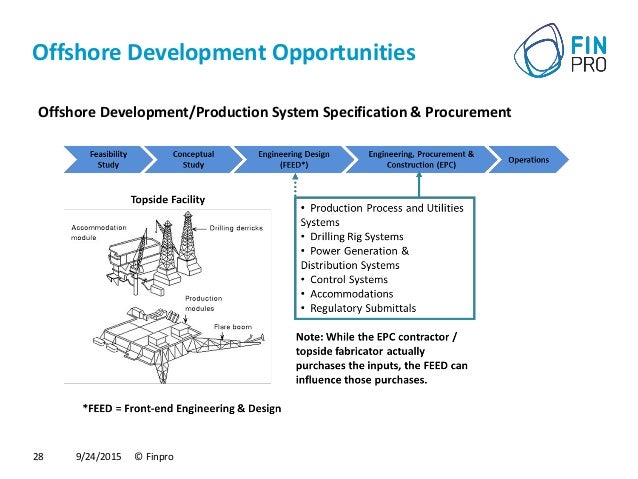Click the Drilling Rig Systems bullet
This screenshot has height=479, width=638.
coord(352,236)
